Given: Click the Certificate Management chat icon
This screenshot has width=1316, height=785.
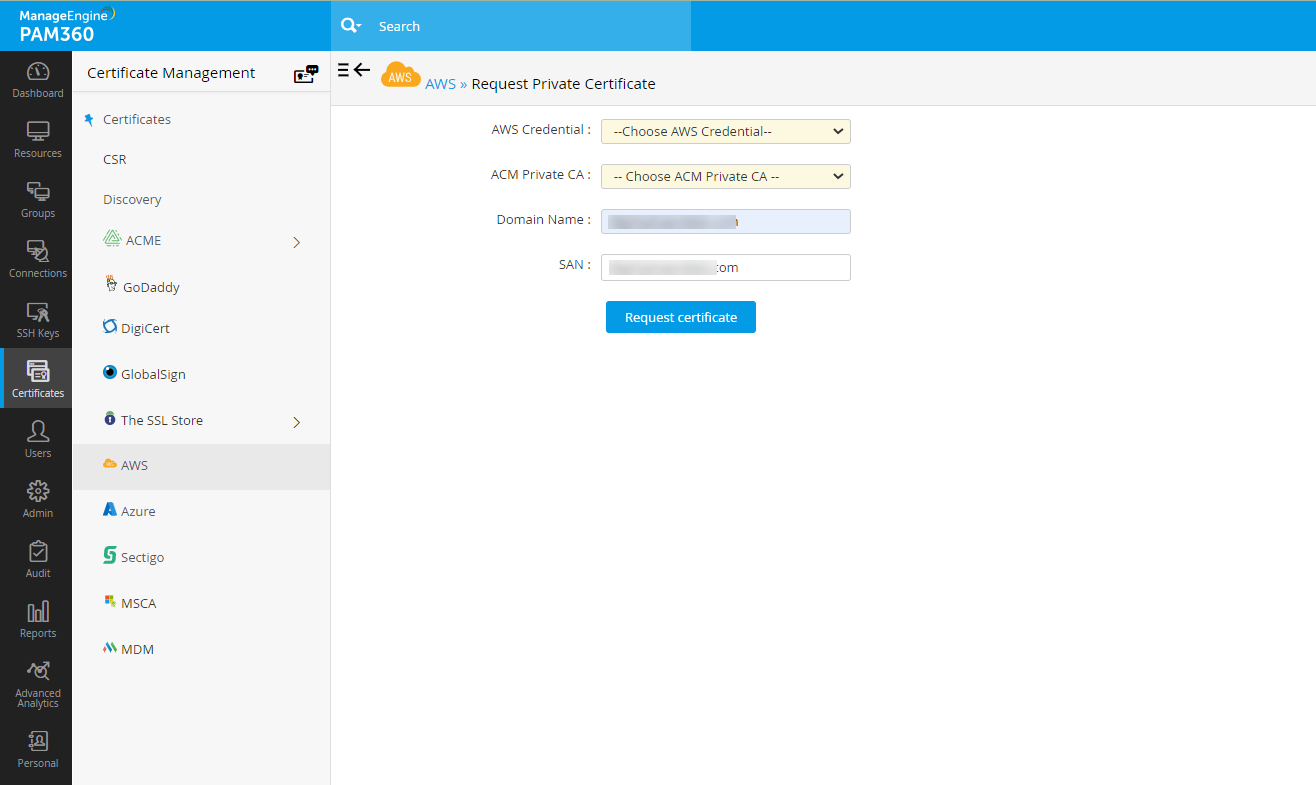Looking at the screenshot, I should point(305,74).
